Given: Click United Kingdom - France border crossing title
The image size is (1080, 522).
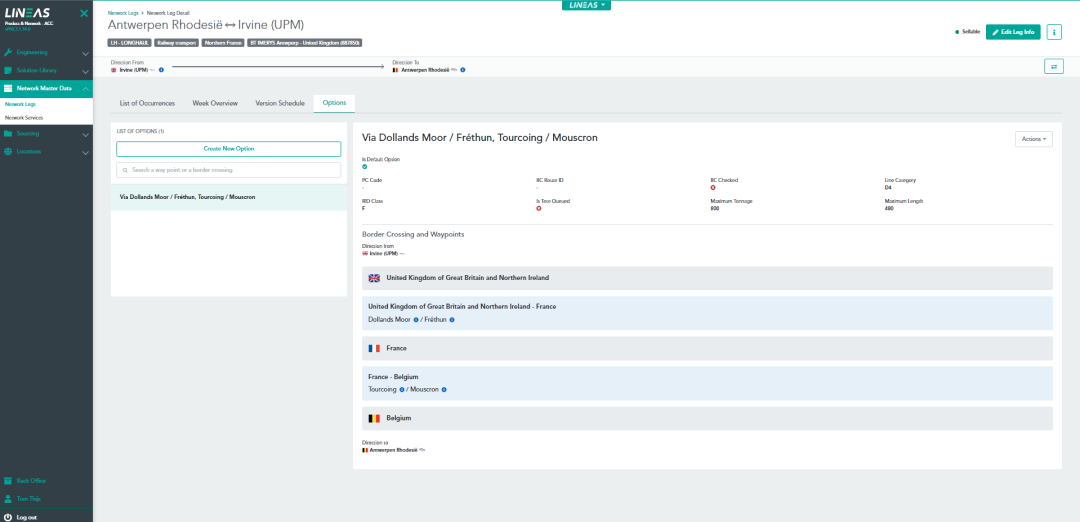Looking at the screenshot, I should 462,306.
